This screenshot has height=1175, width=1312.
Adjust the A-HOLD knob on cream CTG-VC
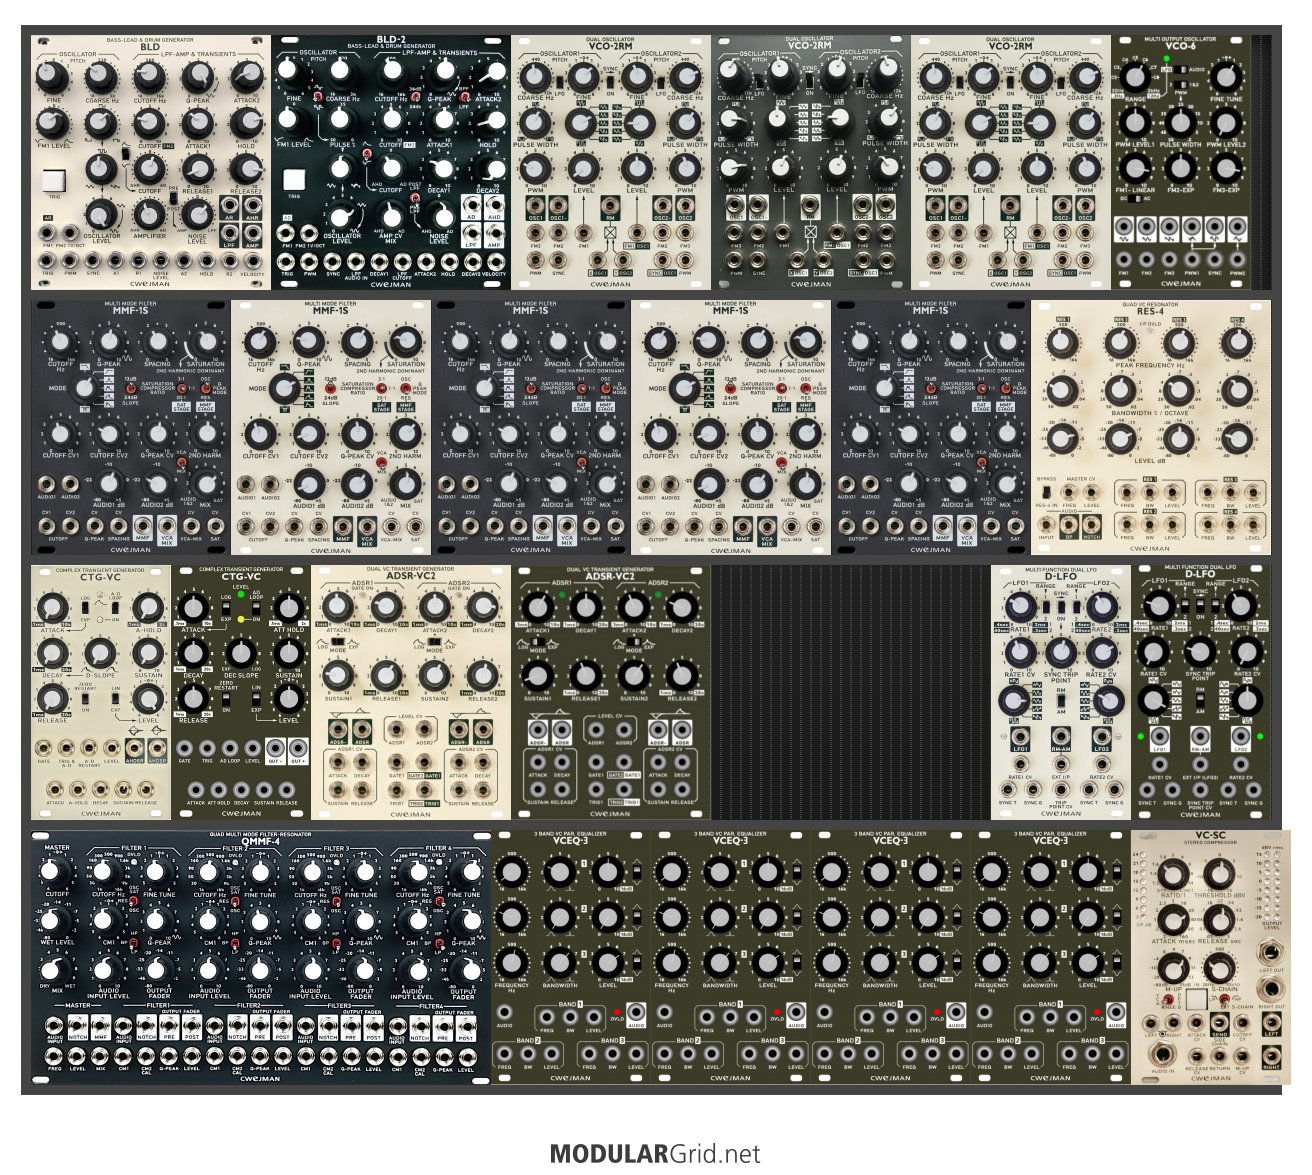[148, 607]
